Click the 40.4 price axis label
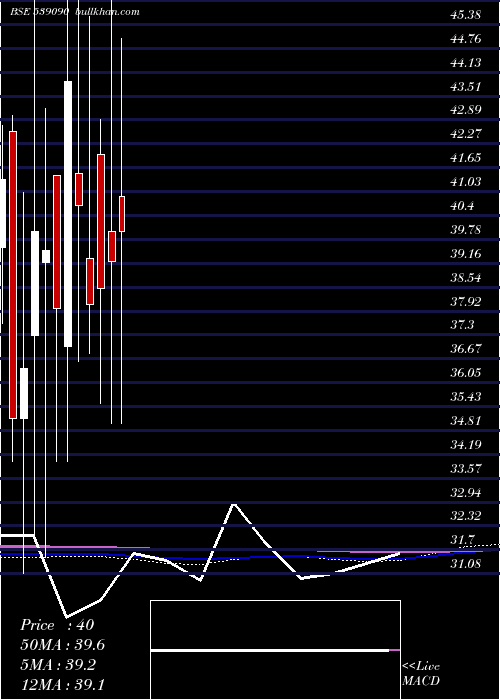Viewport: 500px width, 700px height. pyautogui.click(x=462, y=206)
